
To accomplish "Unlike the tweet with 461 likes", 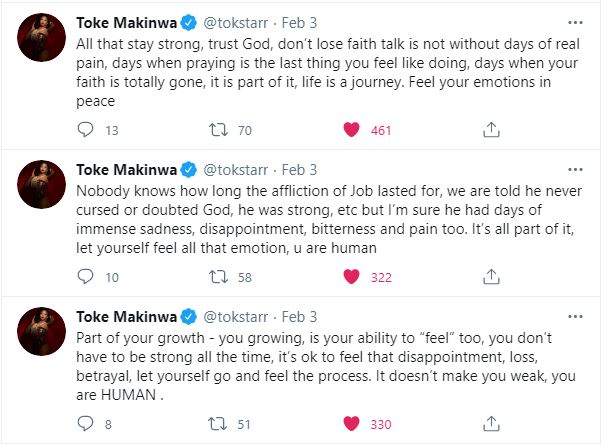I will [352, 129].
